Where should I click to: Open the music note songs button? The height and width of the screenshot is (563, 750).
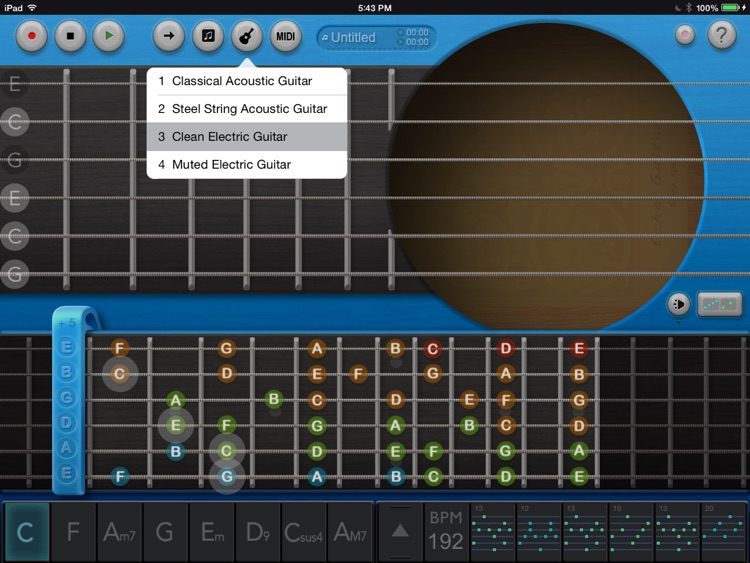[x=208, y=36]
